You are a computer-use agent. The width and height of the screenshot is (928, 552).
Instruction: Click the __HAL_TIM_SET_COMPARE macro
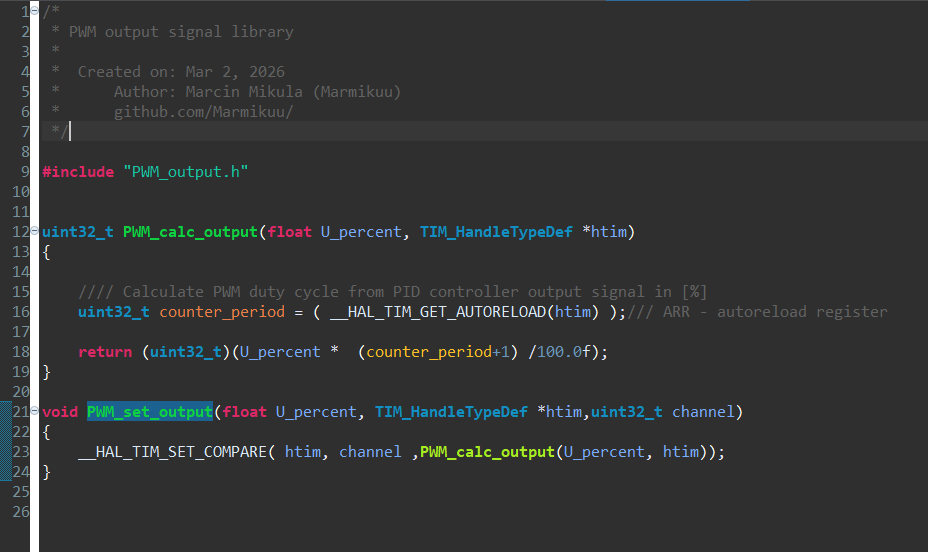[173, 452]
